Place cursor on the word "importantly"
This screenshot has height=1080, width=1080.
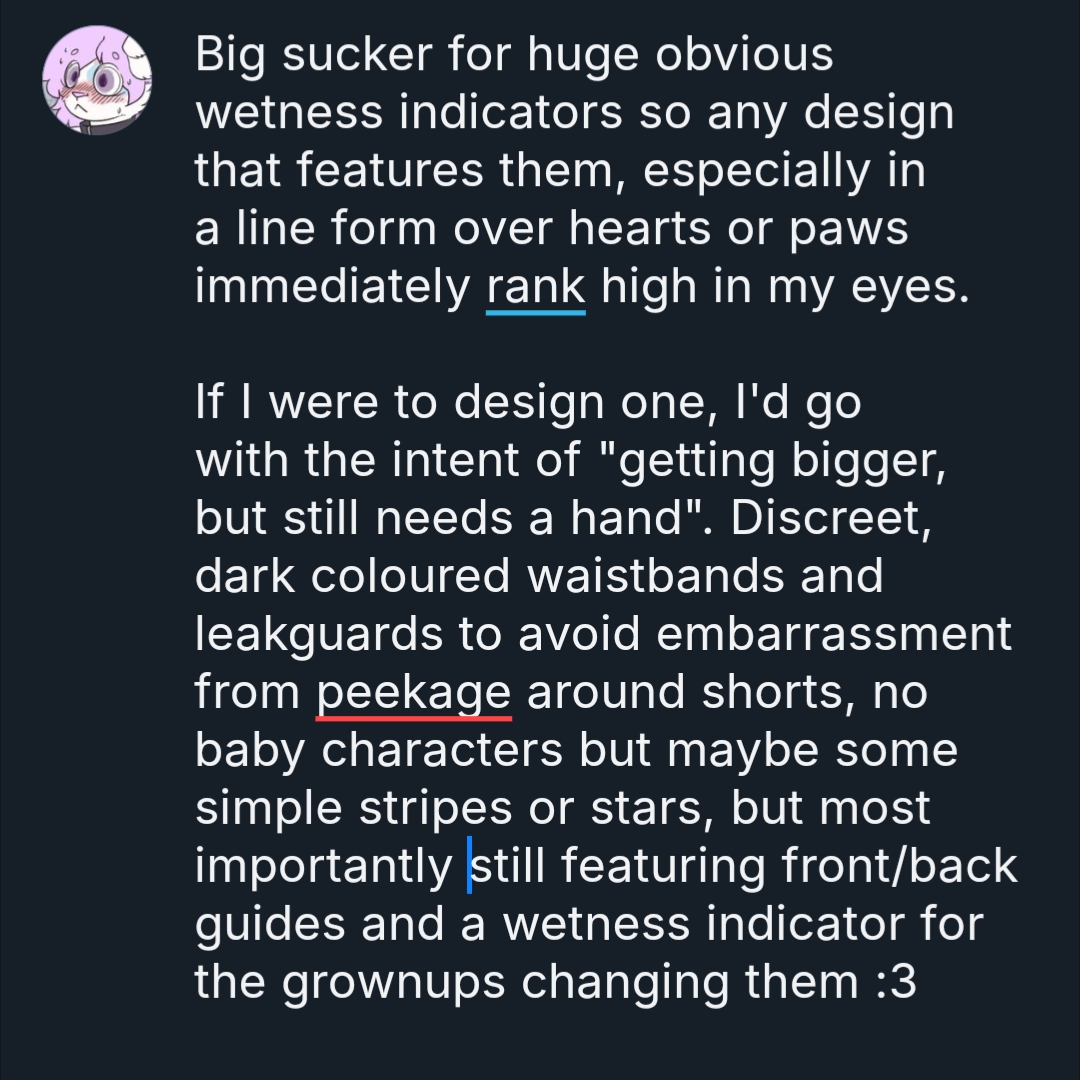coord(324,866)
